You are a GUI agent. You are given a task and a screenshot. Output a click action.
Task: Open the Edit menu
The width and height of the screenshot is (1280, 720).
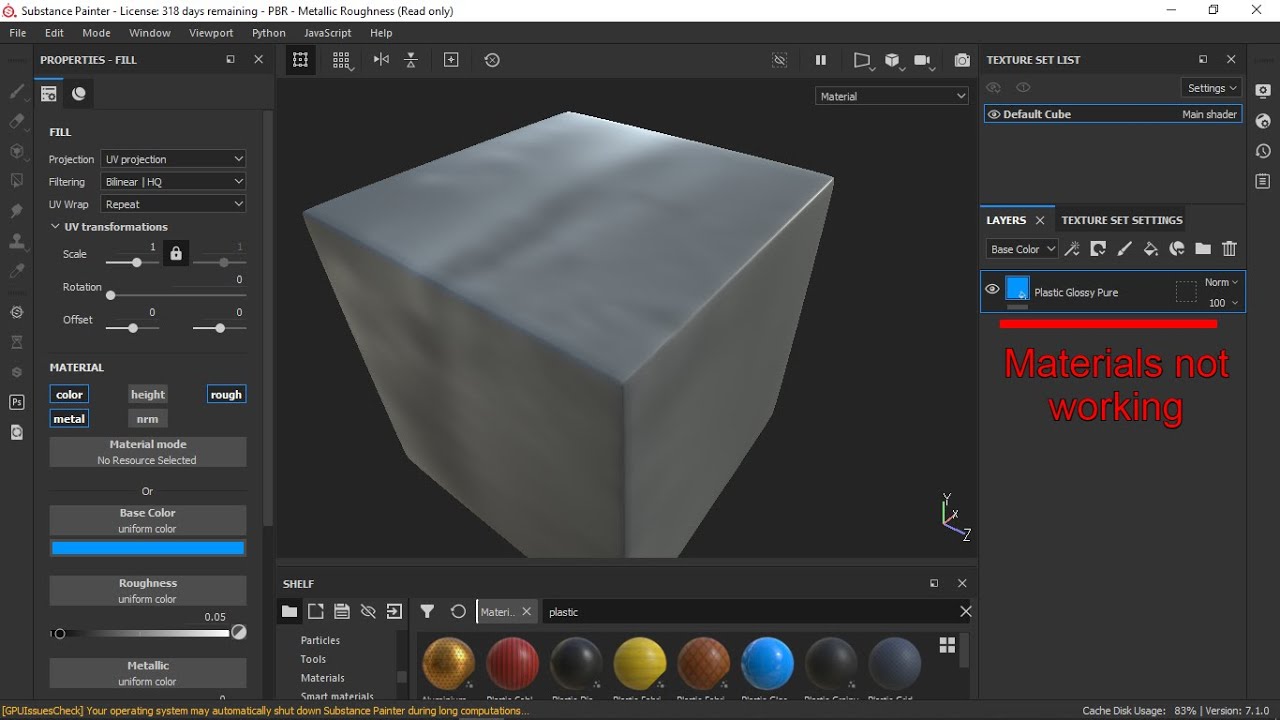click(x=54, y=33)
